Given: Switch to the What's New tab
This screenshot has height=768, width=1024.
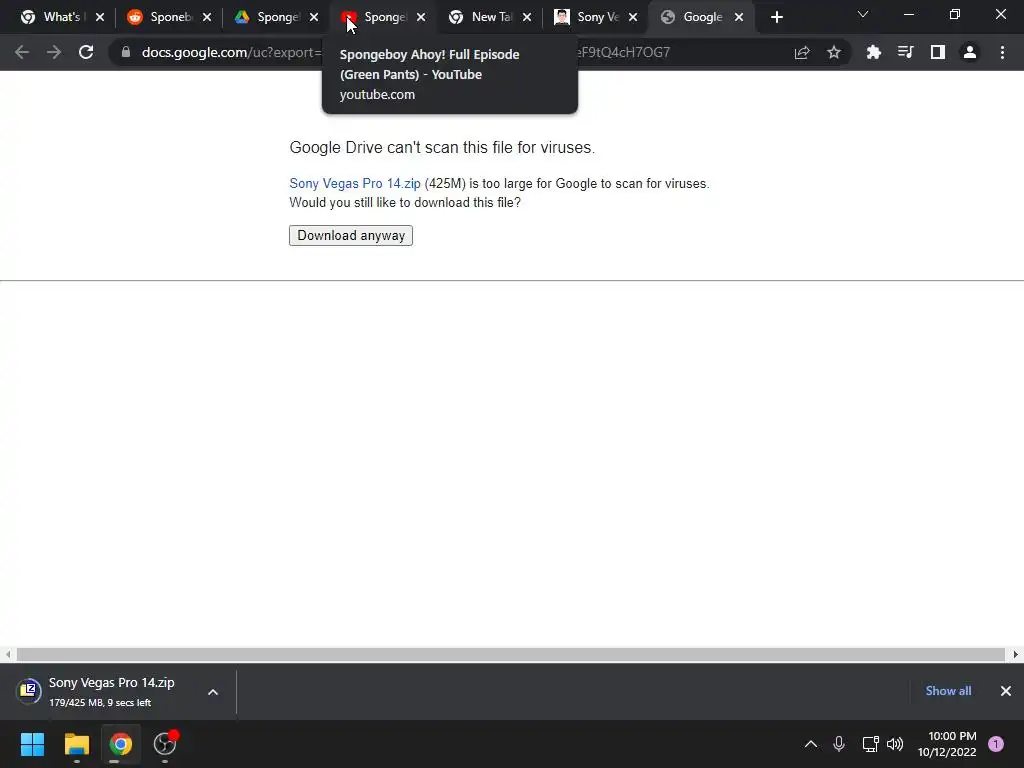Looking at the screenshot, I should [61, 17].
